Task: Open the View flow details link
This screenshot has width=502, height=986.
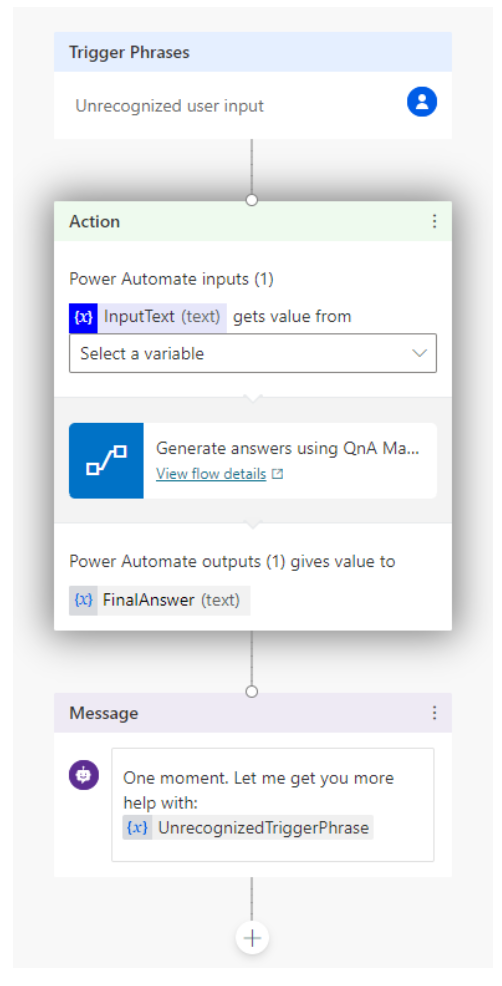Action: 211,474
